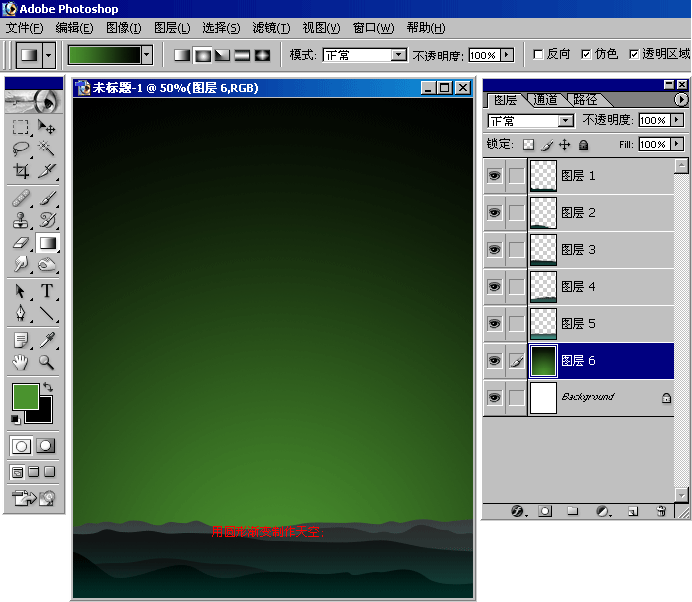Select the Crop tool
The width and height of the screenshot is (692, 602).
coord(20,170)
